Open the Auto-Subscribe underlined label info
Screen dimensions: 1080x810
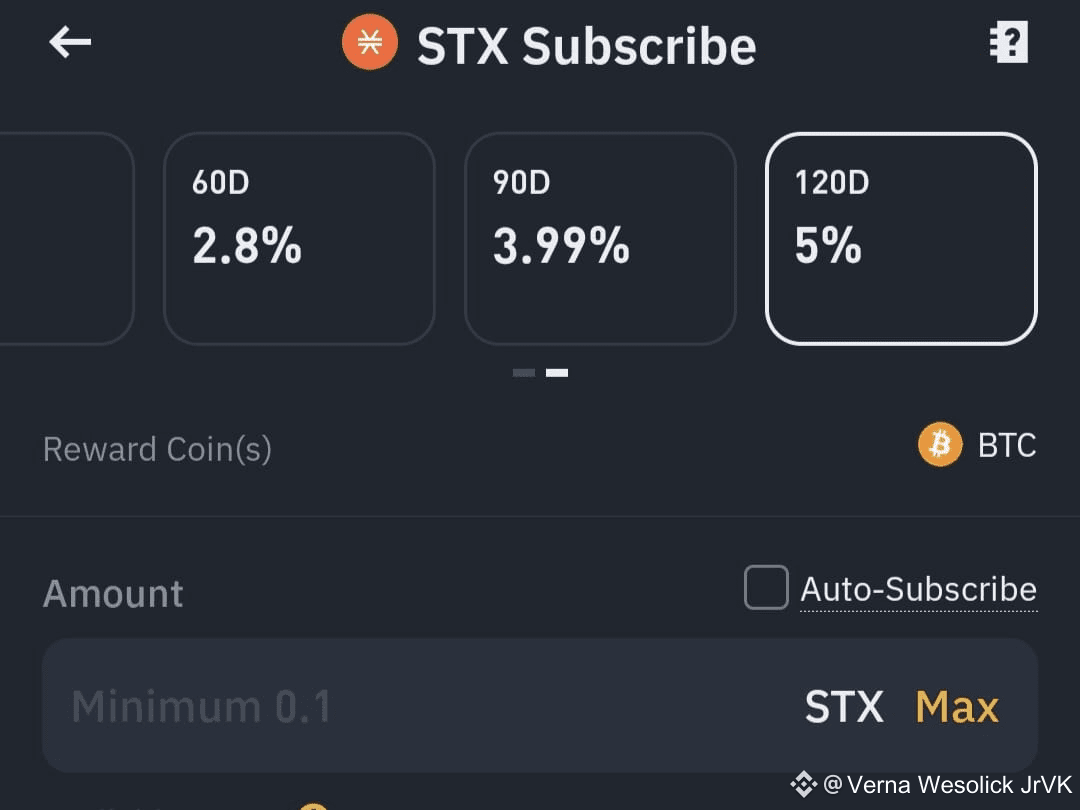point(918,589)
